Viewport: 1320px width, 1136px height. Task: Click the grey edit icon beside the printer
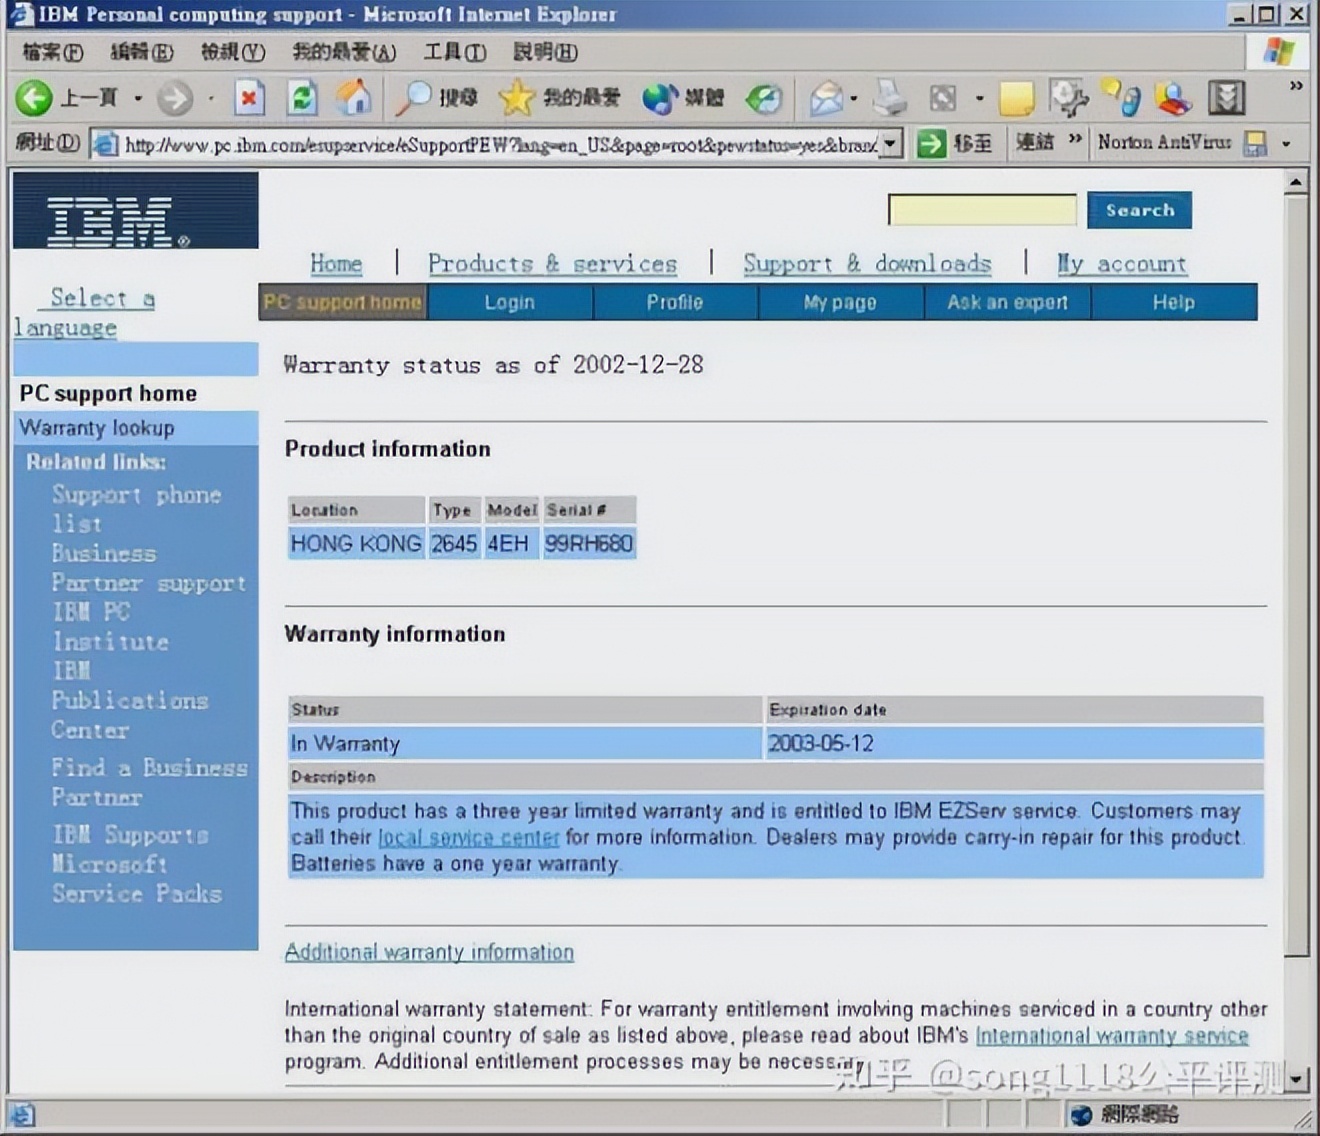943,97
